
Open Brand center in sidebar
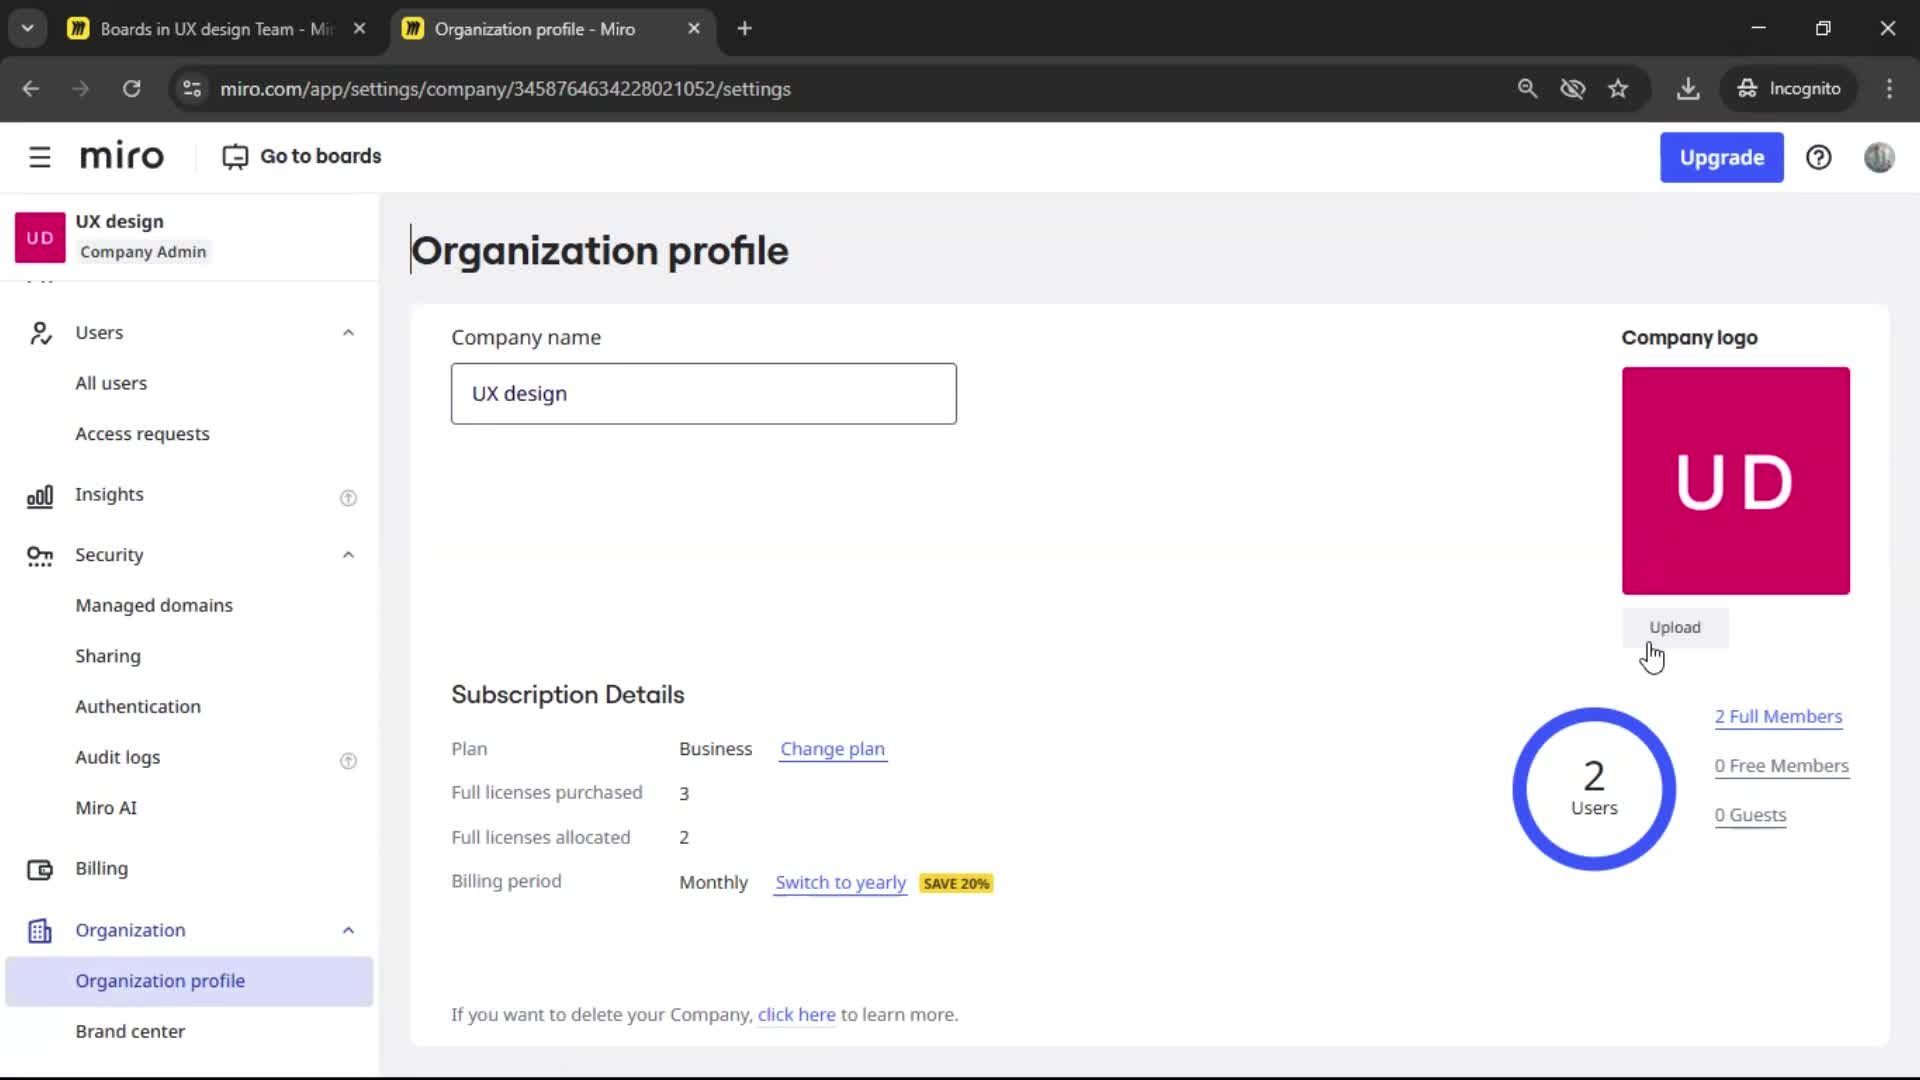pyautogui.click(x=130, y=1031)
